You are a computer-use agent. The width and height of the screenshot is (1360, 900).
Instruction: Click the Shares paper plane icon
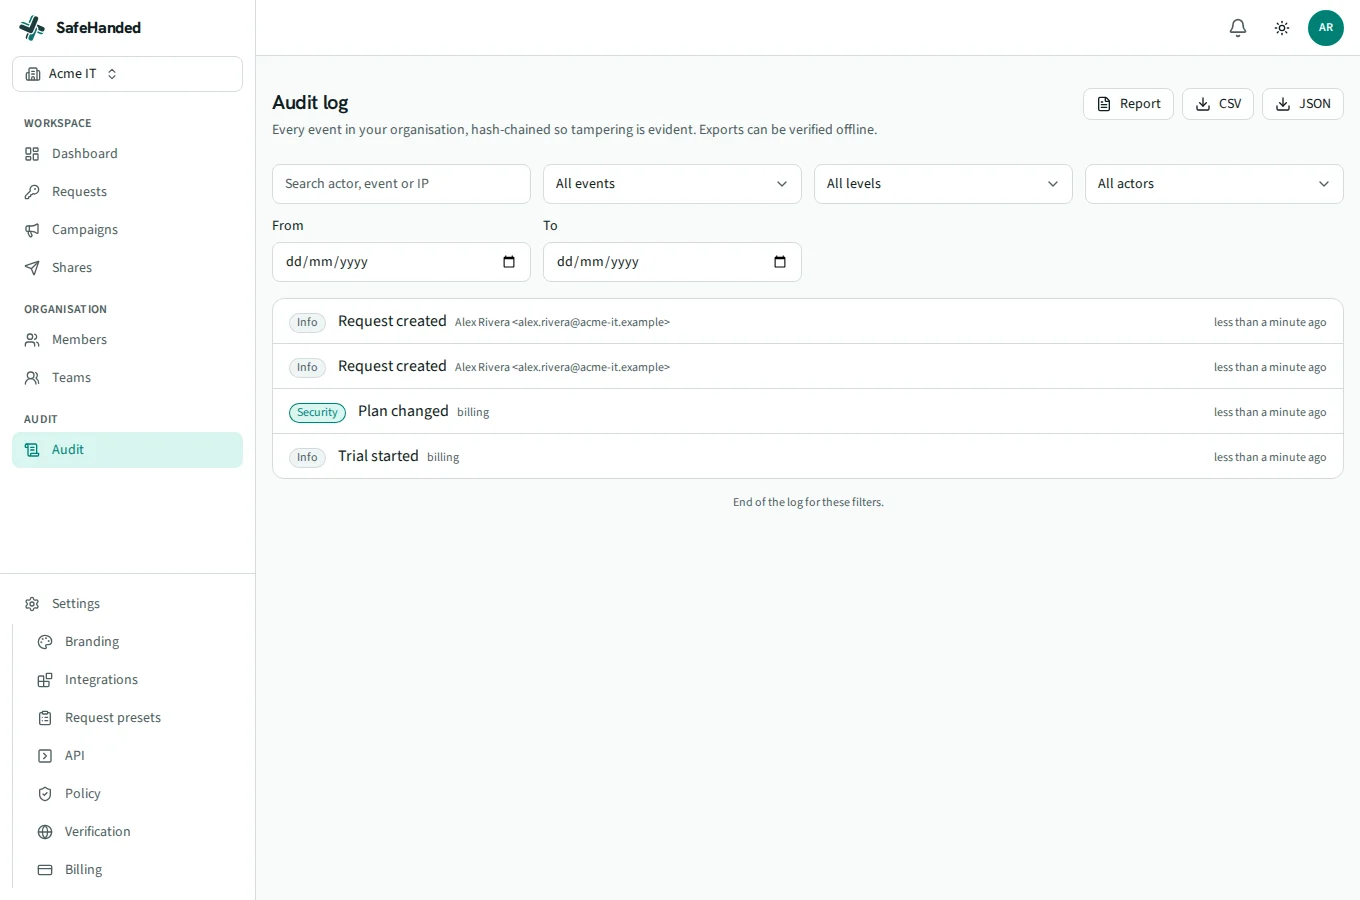tap(32, 268)
